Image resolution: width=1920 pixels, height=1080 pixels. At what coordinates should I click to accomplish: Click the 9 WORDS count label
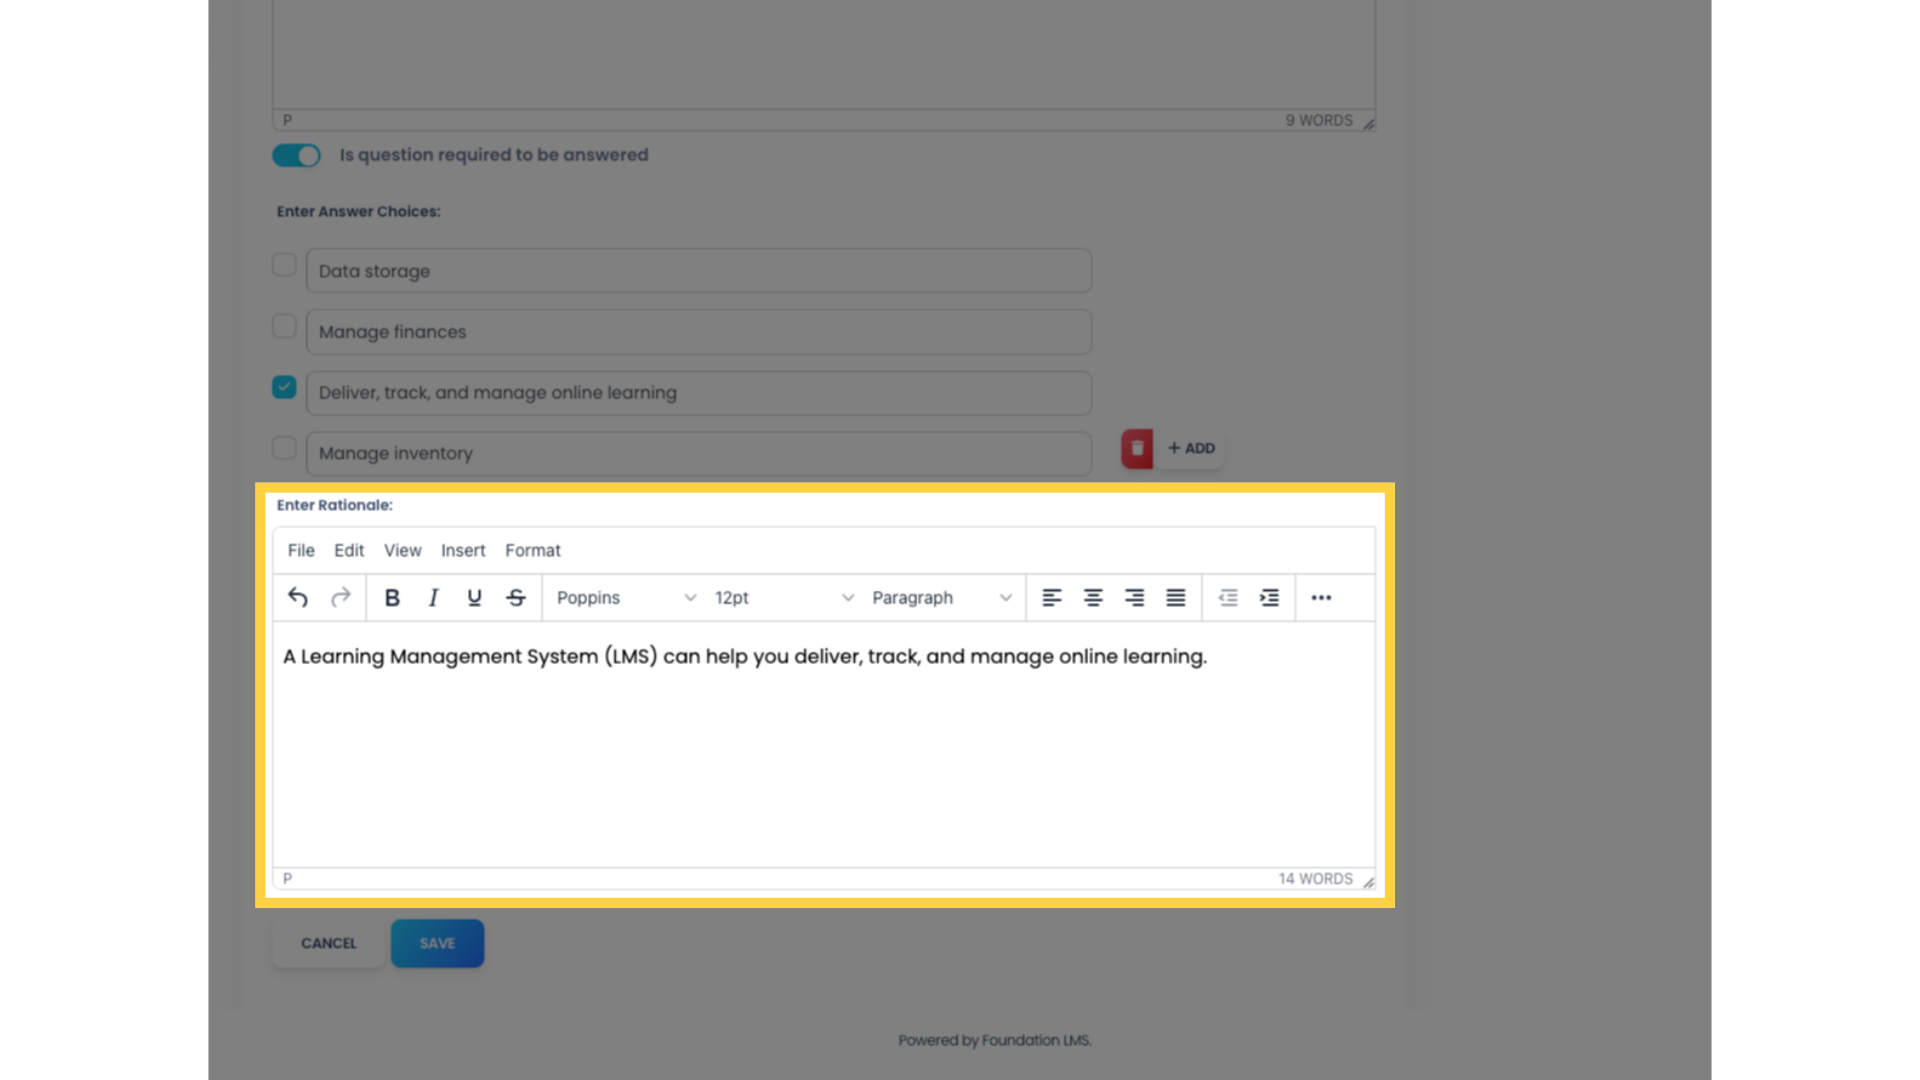click(1319, 120)
